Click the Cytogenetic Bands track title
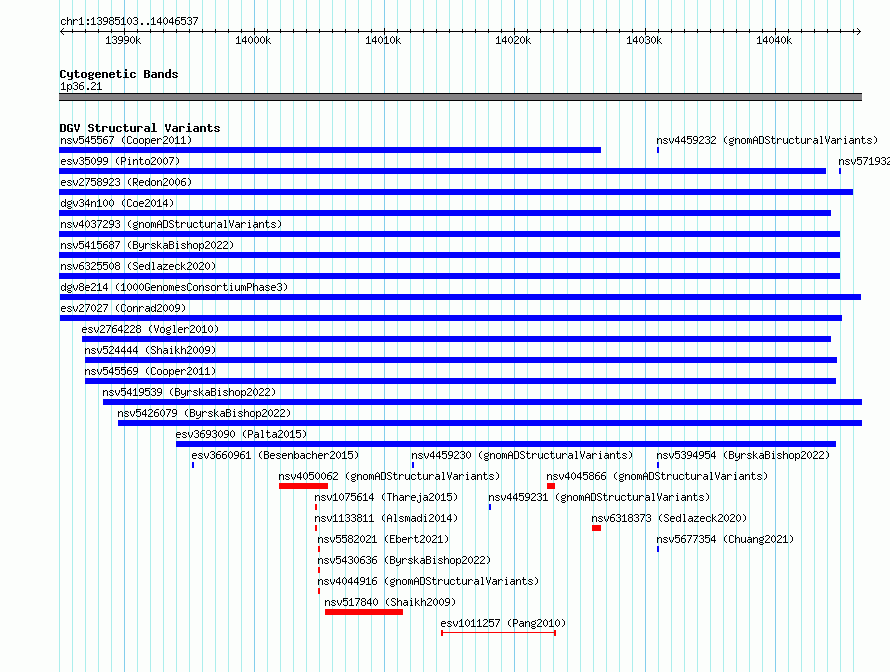The height and width of the screenshot is (672, 890). (x=119, y=74)
